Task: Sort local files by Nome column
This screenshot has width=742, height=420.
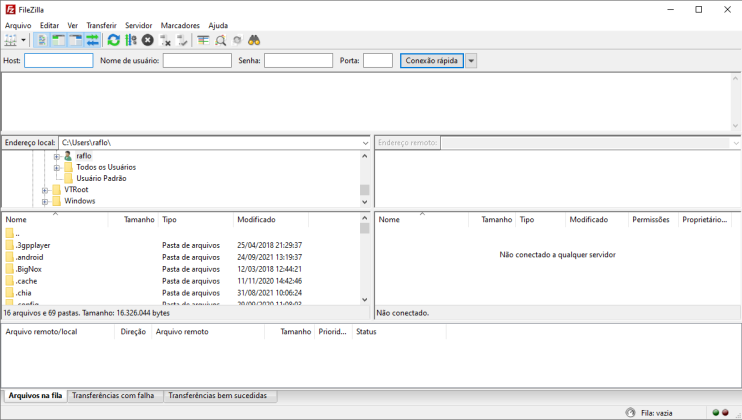Action: click(x=55, y=219)
